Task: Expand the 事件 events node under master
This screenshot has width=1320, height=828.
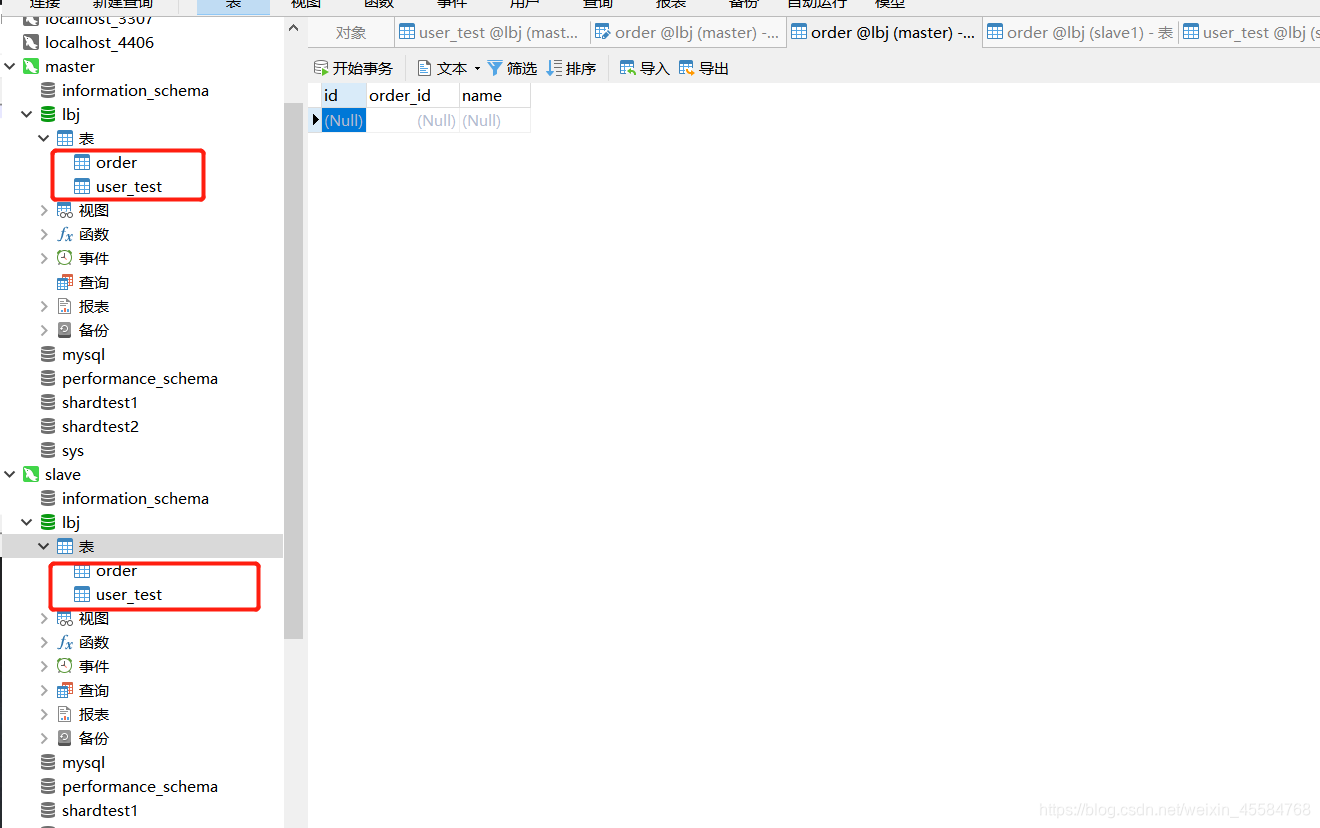Action: [44, 258]
